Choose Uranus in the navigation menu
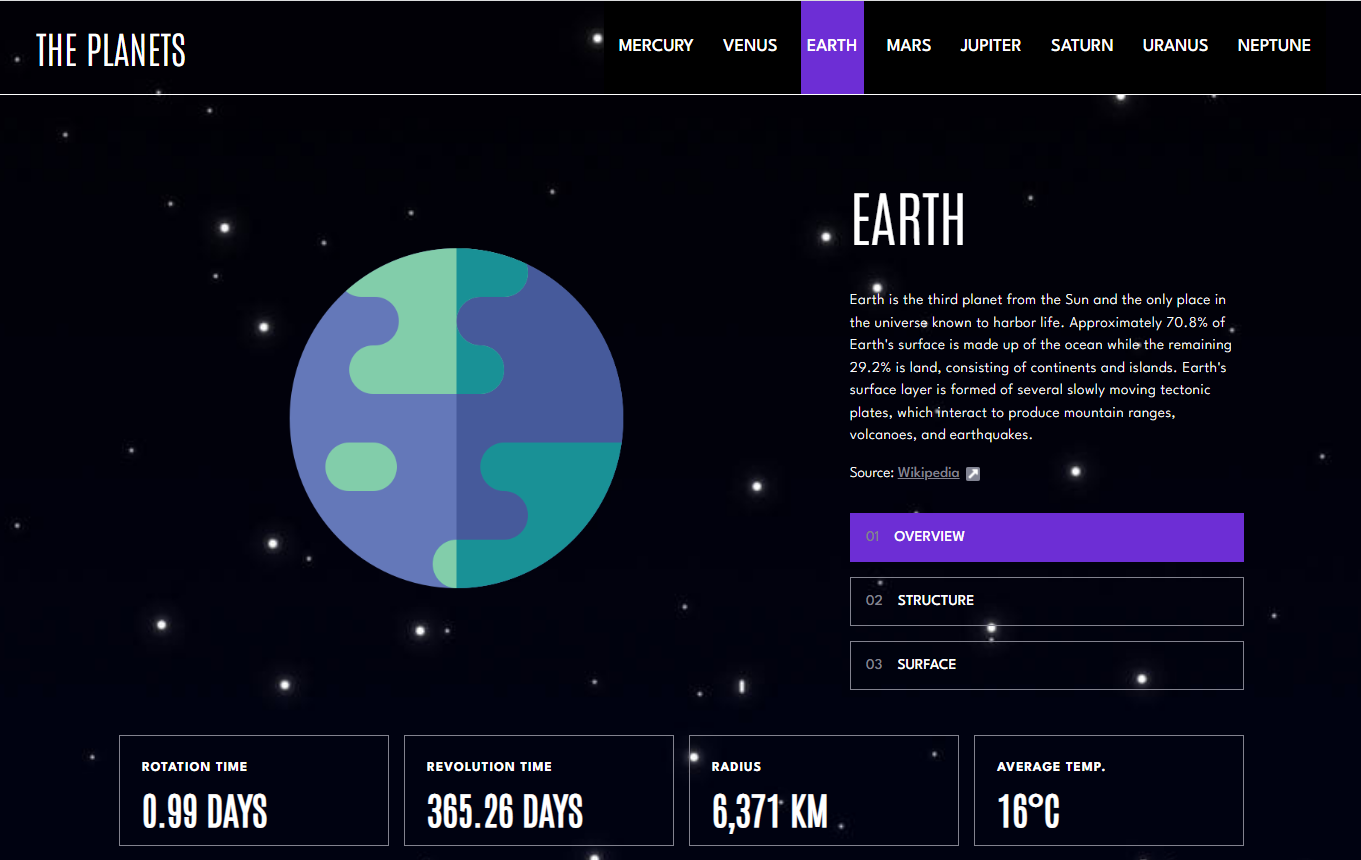 pyautogui.click(x=1175, y=46)
